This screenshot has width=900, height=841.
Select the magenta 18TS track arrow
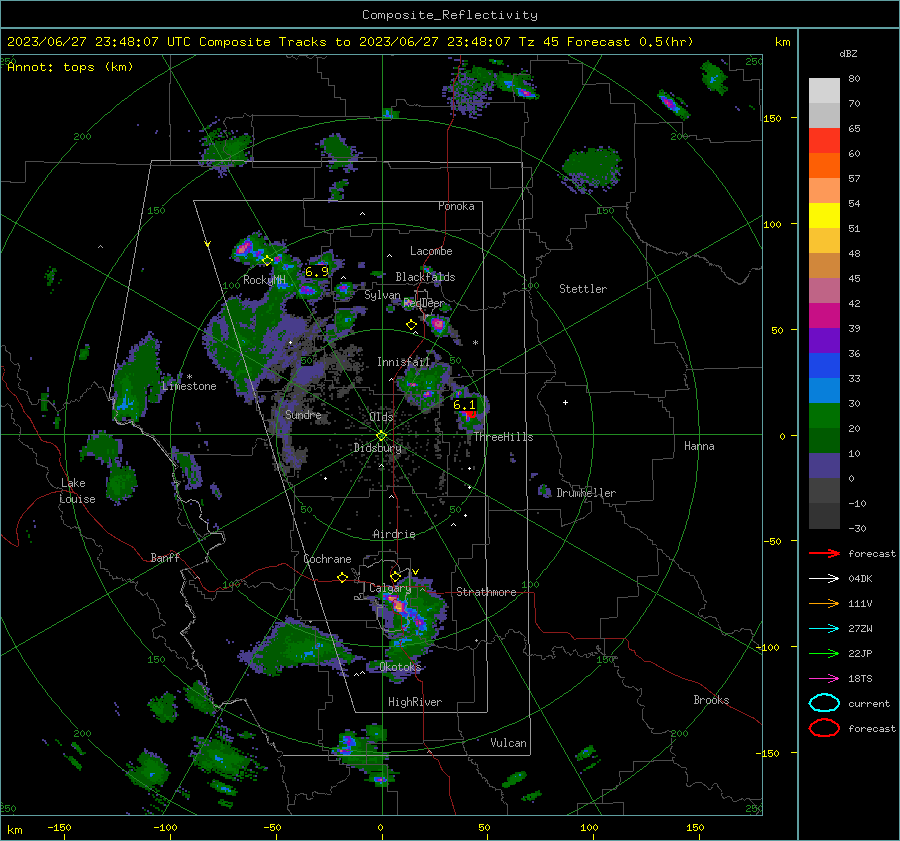click(x=824, y=679)
